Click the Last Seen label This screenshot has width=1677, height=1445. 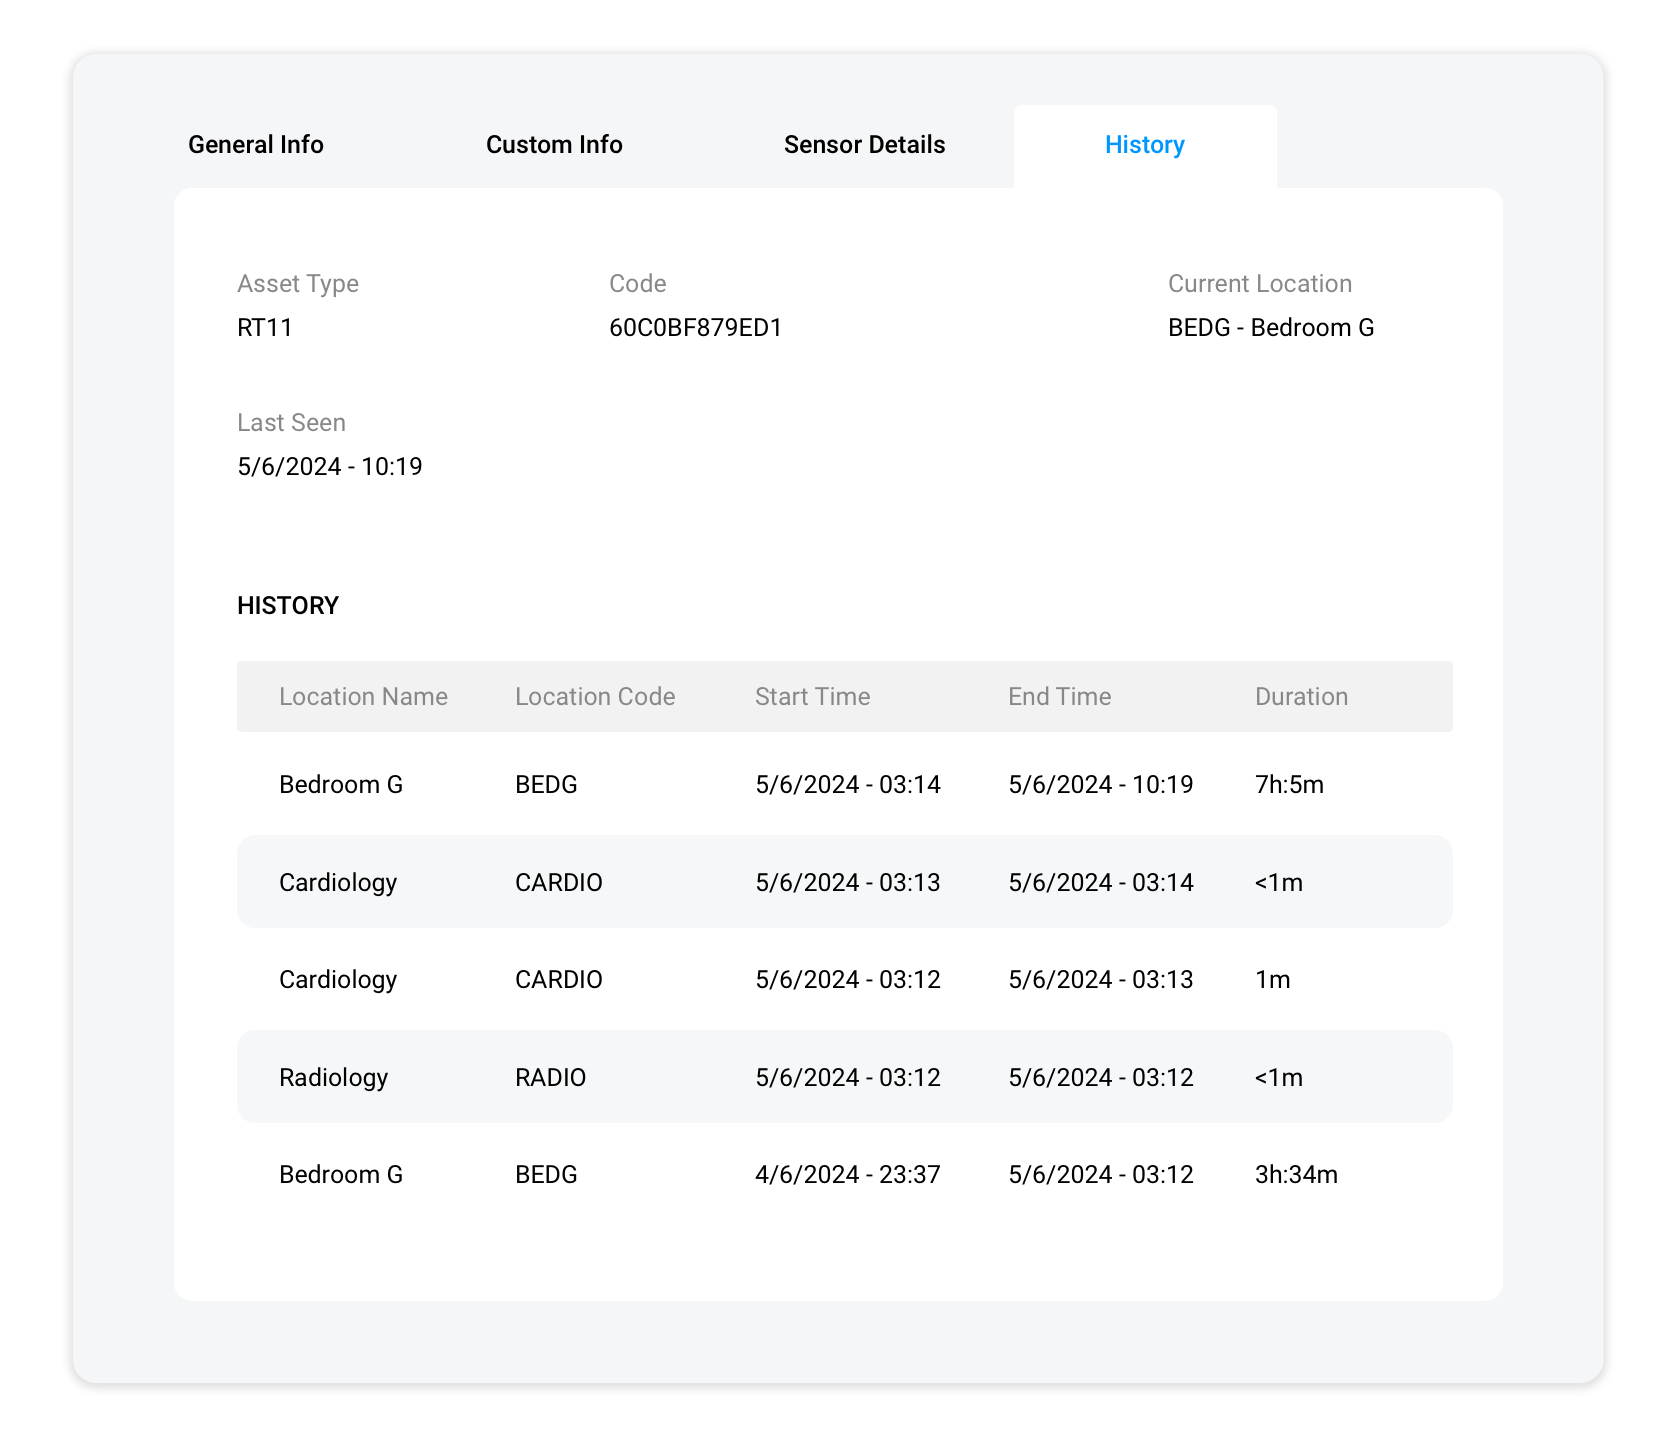[291, 423]
